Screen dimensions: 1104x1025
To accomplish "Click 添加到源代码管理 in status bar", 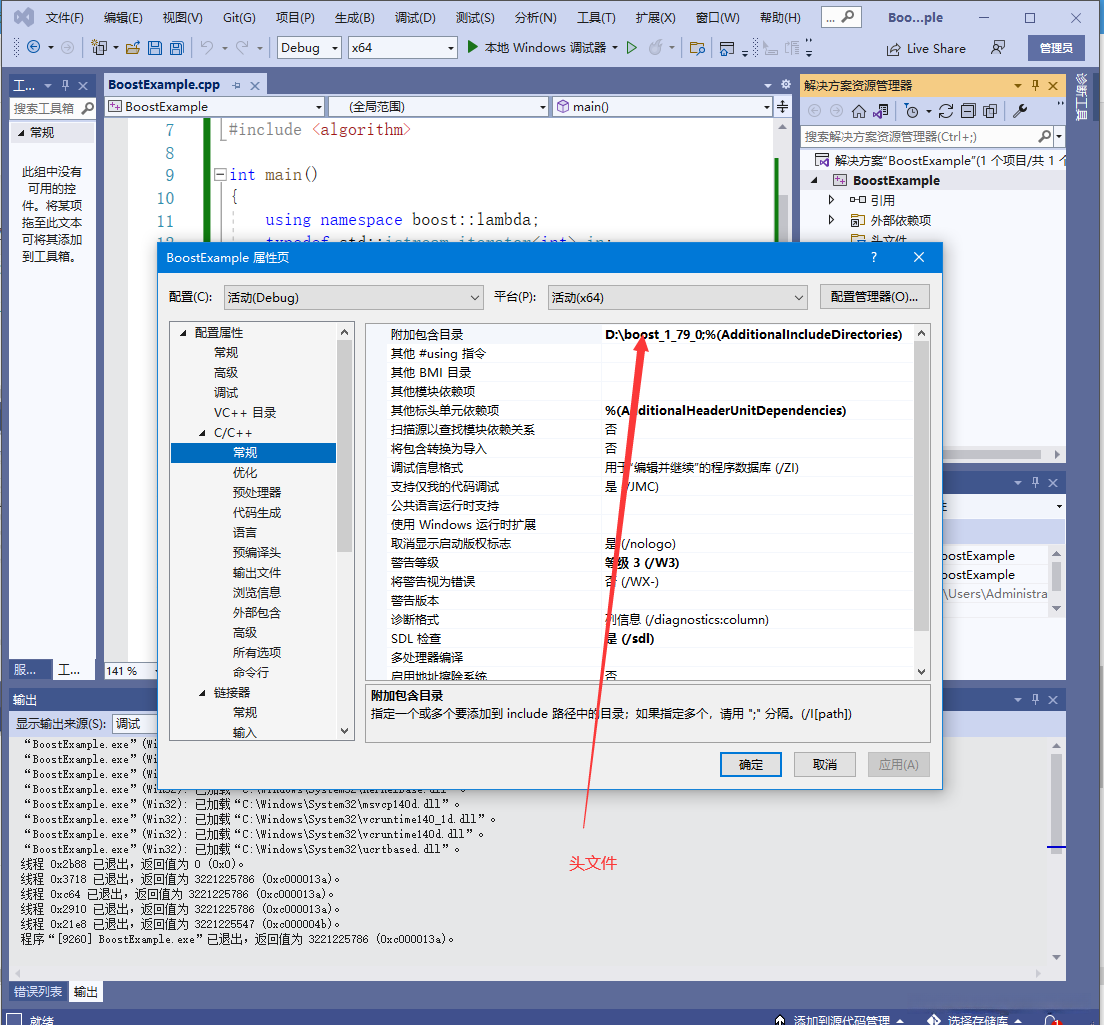I will pos(841,1019).
